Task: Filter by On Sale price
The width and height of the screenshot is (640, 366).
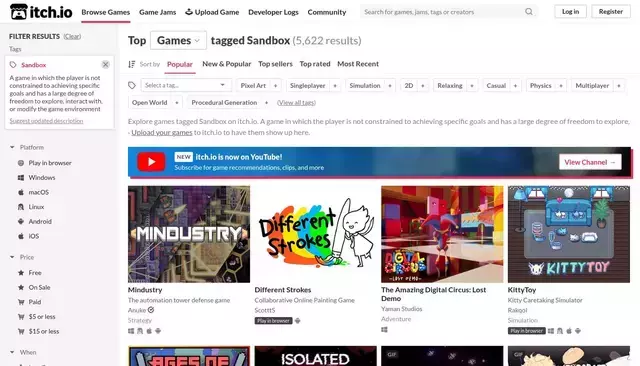Action: coord(39,287)
